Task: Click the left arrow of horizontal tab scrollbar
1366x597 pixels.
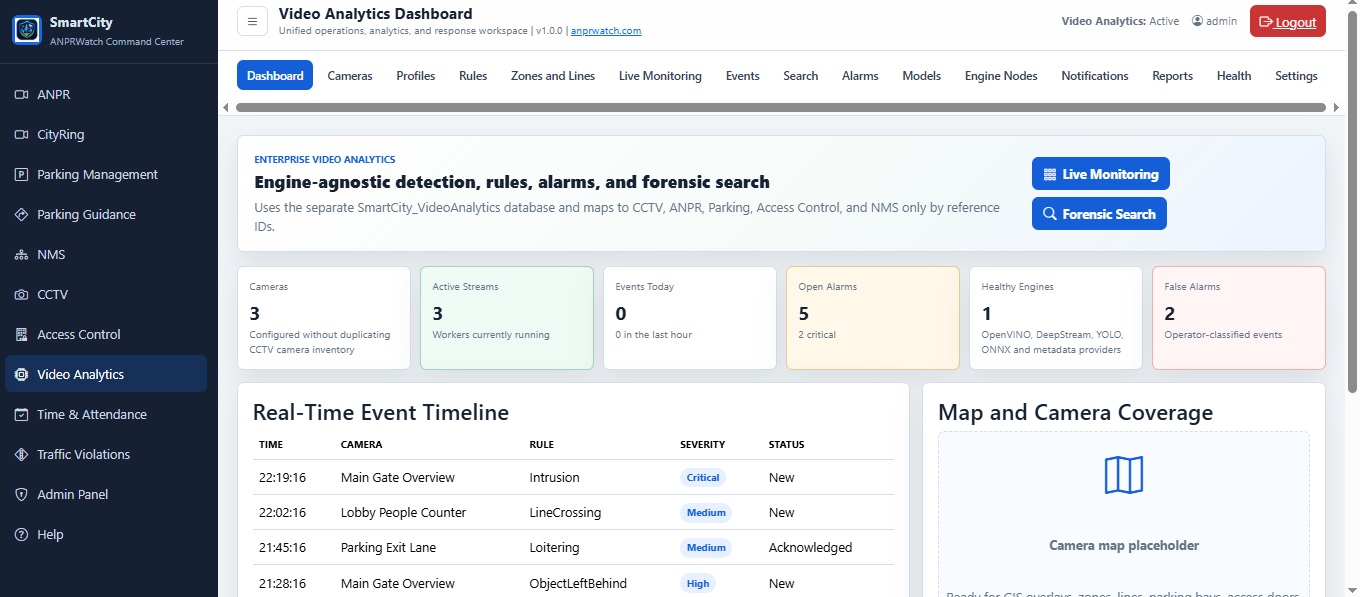Action: pos(227,107)
